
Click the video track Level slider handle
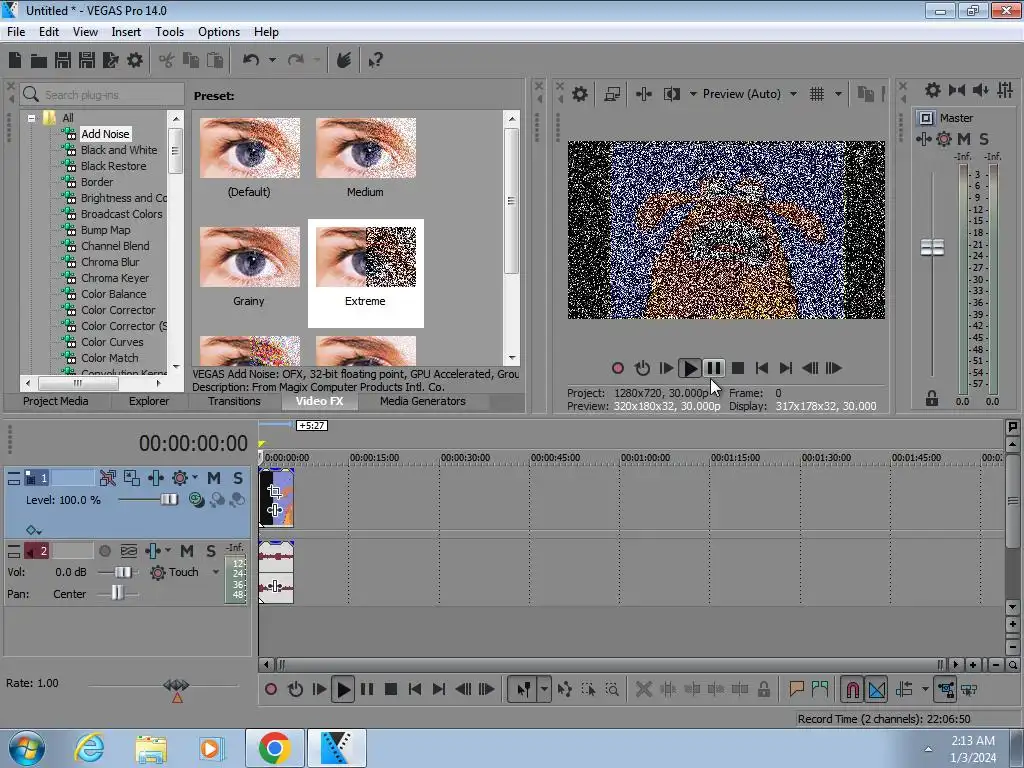pyautogui.click(x=169, y=500)
